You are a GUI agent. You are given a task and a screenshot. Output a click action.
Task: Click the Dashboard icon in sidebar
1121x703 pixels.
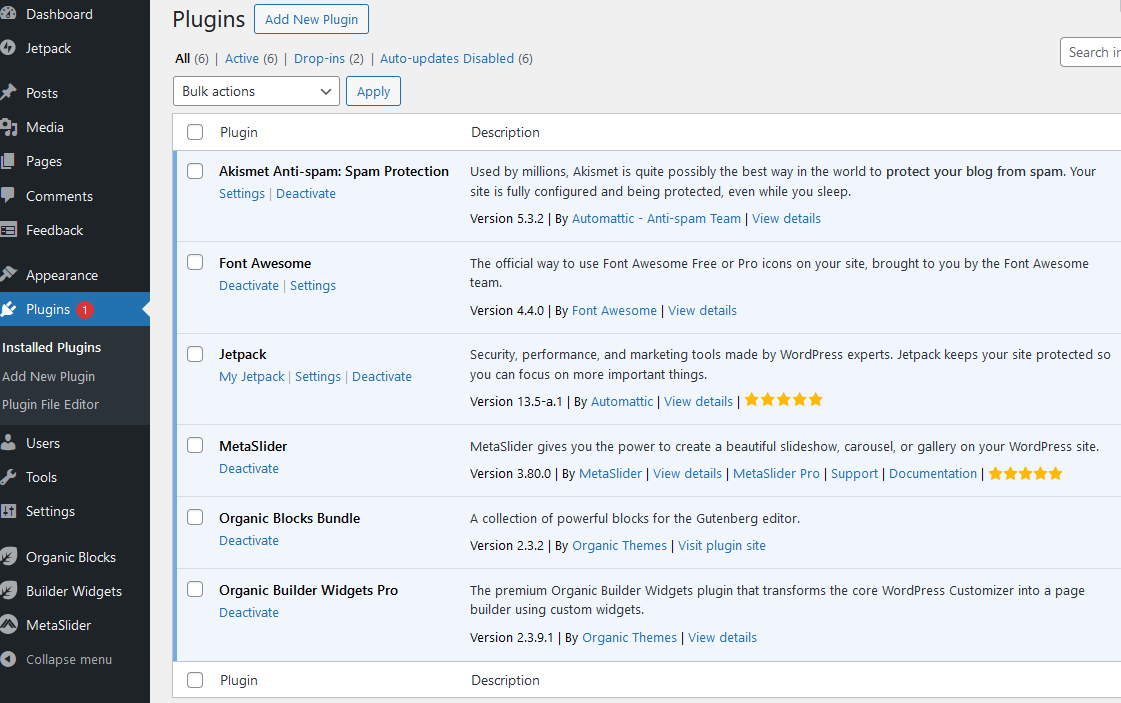click(8, 14)
